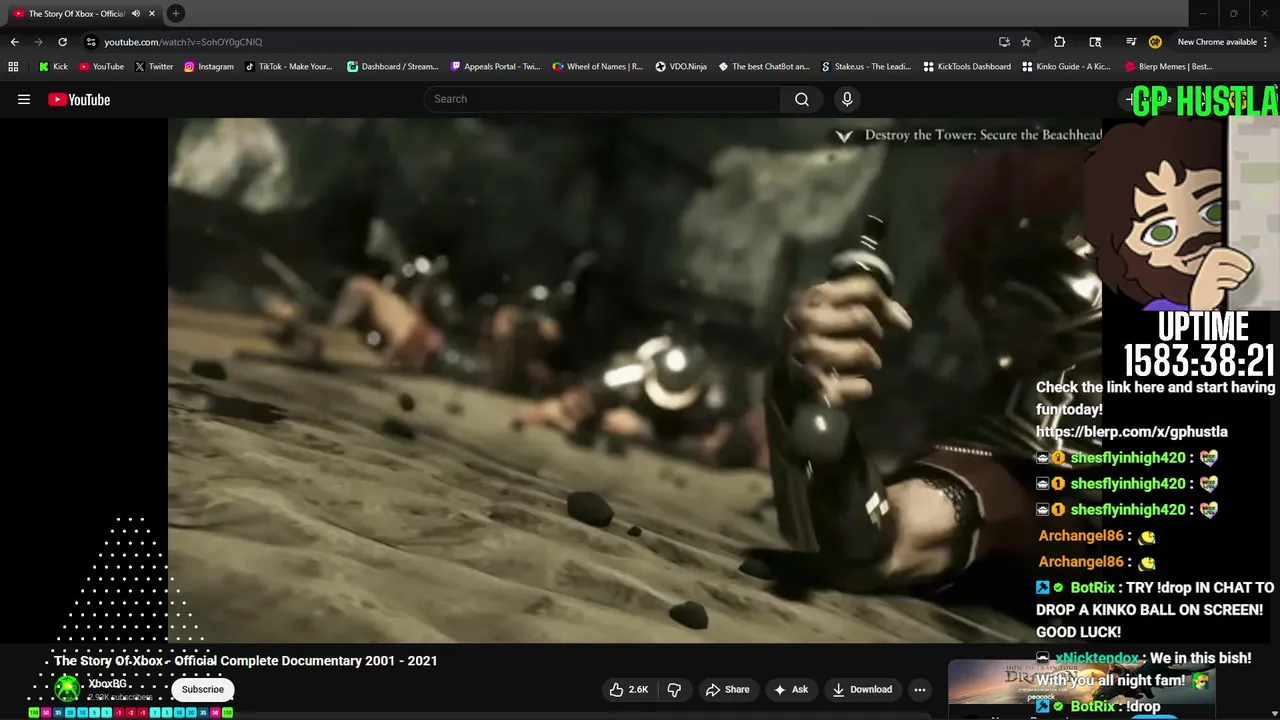This screenshot has height=720, width=1280.
Task: Open Appeals Portal - Twi... bookmark
Action: tap(495, 67)
